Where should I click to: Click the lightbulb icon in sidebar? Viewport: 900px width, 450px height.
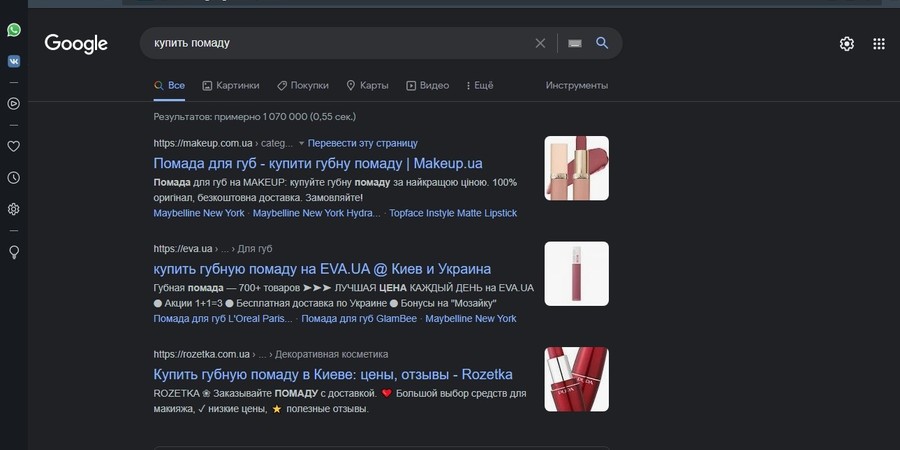click(x=14, y=252)
